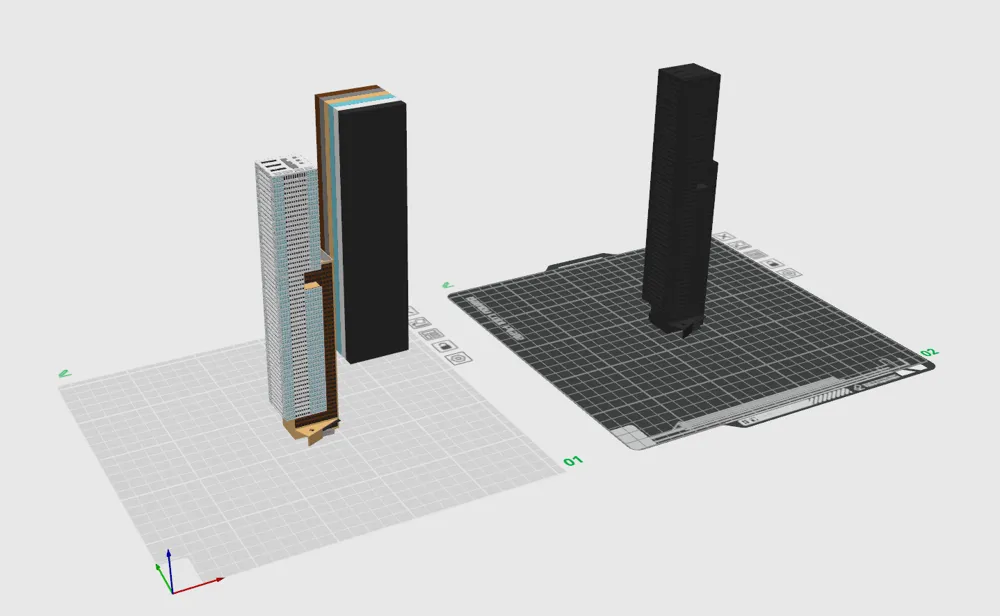Unlock plate 02 with its padlock icon
This screenshot has width=1000, height=616.
coord(773,264)
